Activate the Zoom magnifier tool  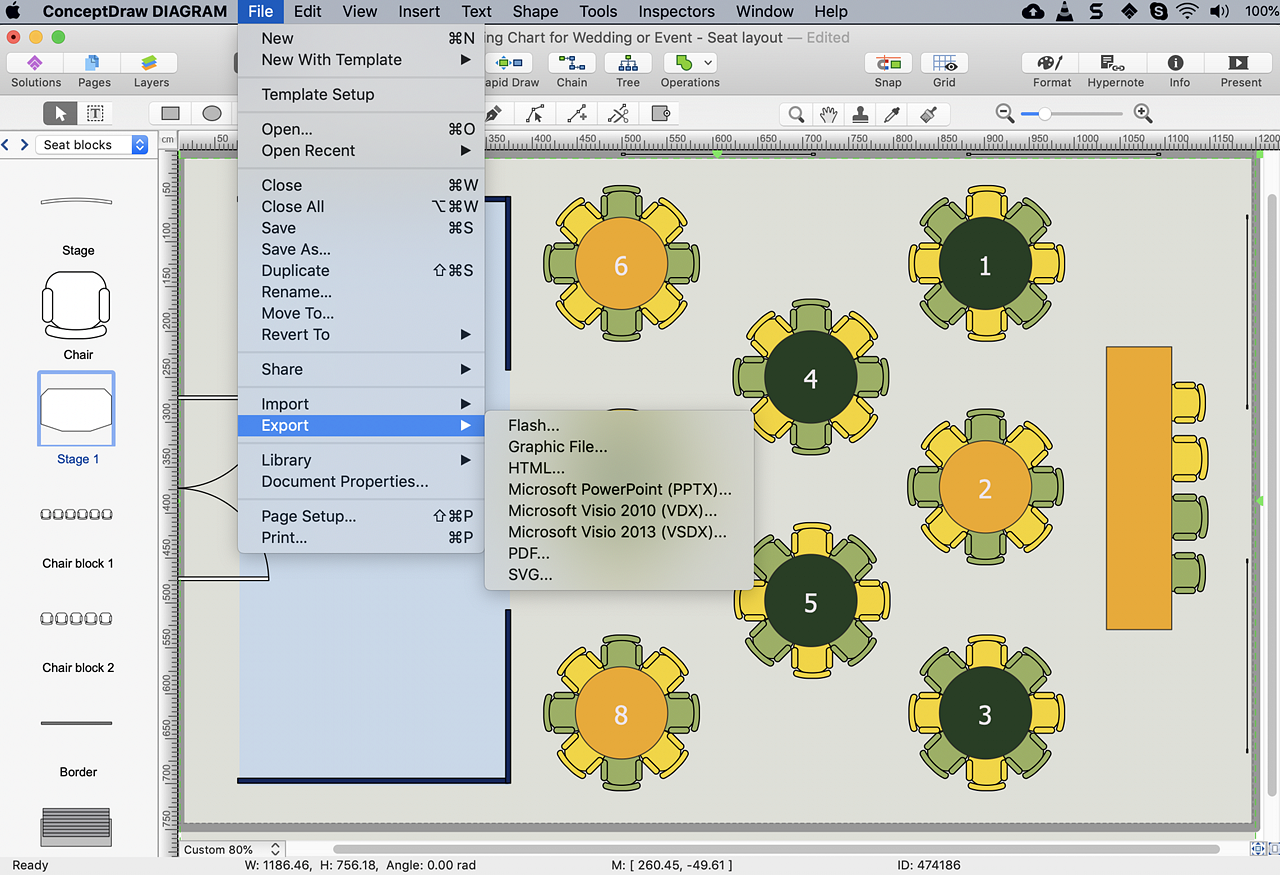coord(796,114)
